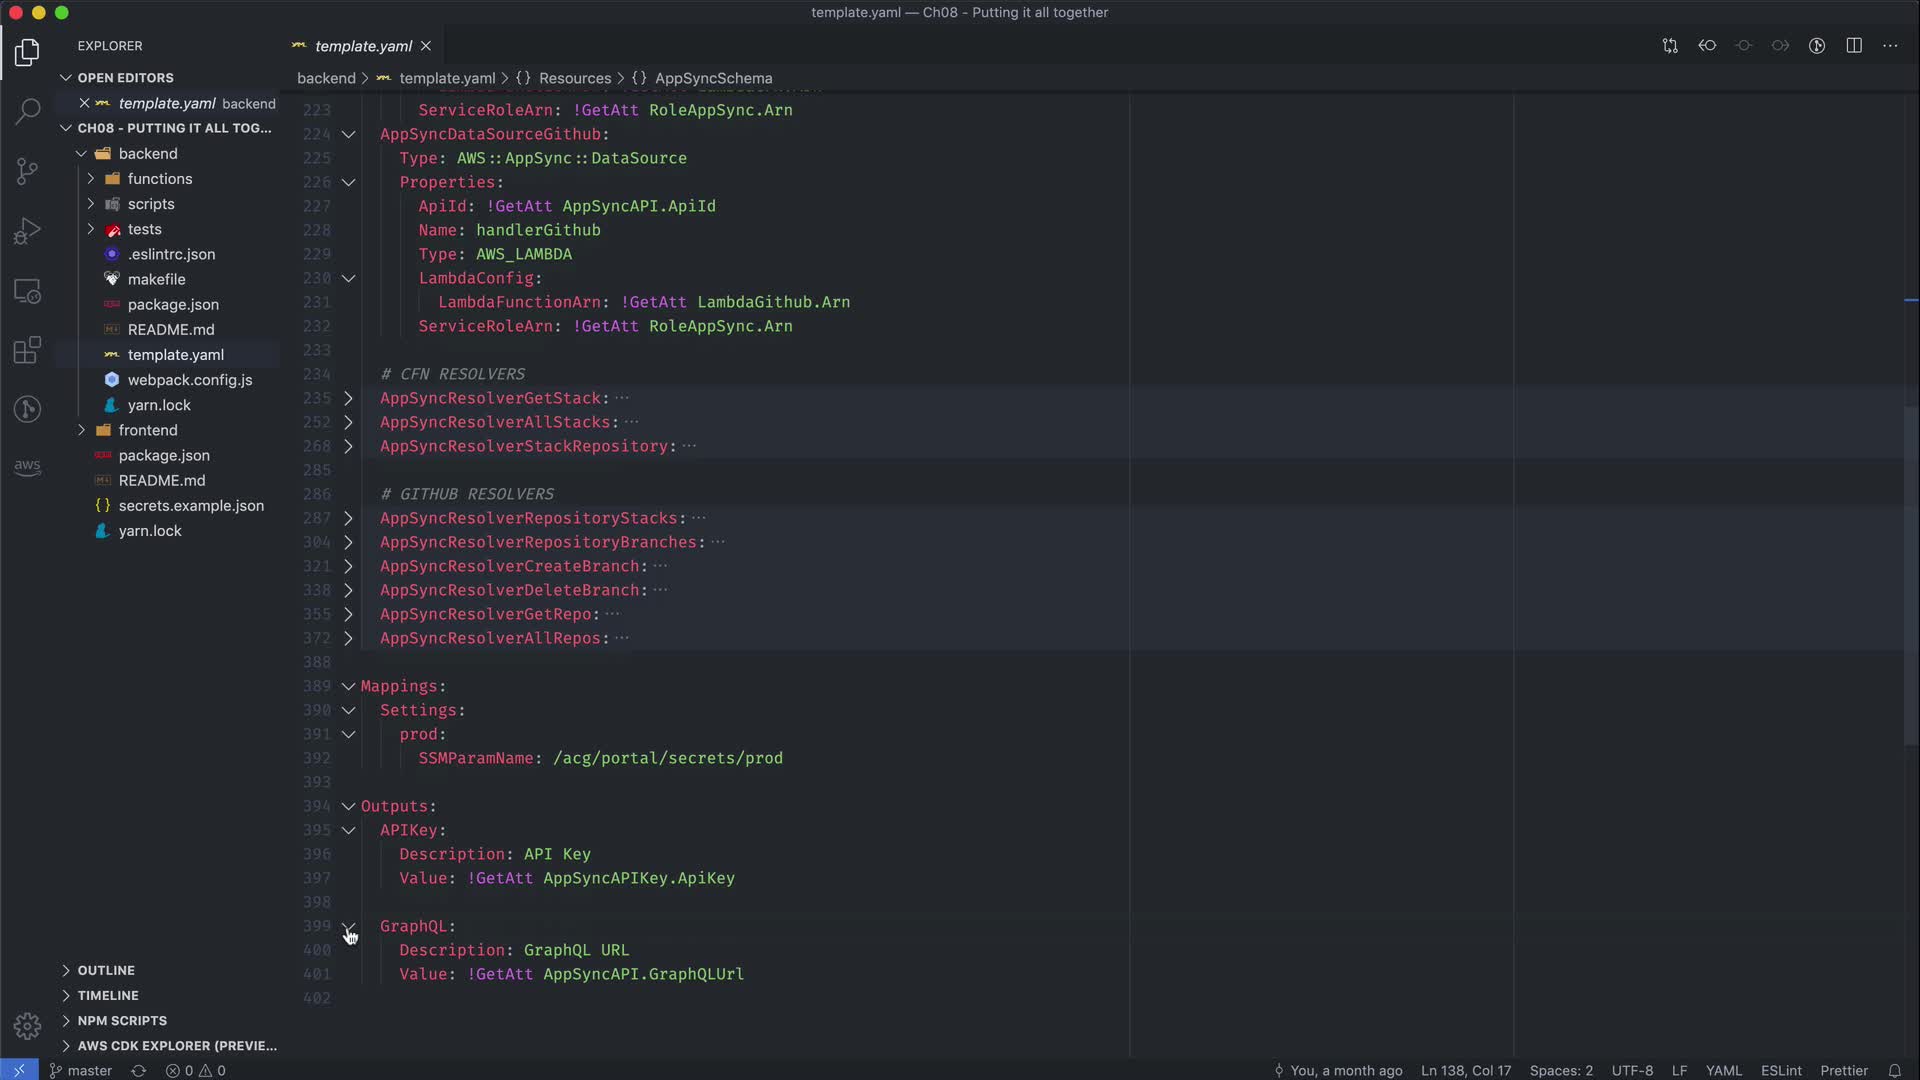Open the Manage gear icon
This screenshot has height=1080, width=1920.
[27, 1026]
